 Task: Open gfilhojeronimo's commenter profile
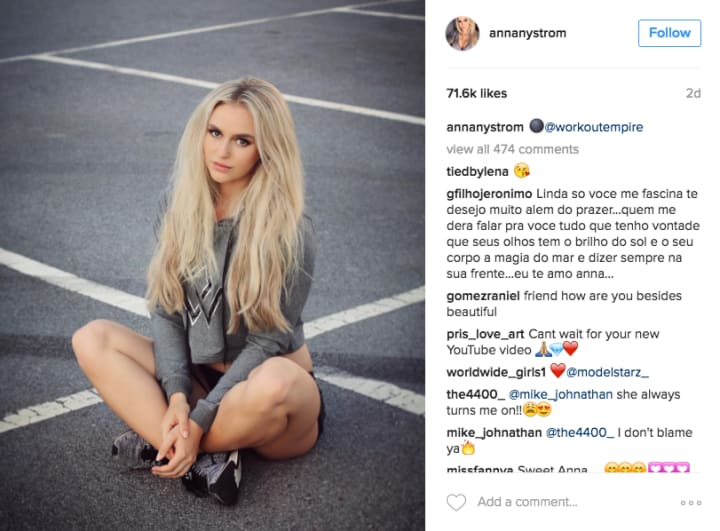[489, 194]
